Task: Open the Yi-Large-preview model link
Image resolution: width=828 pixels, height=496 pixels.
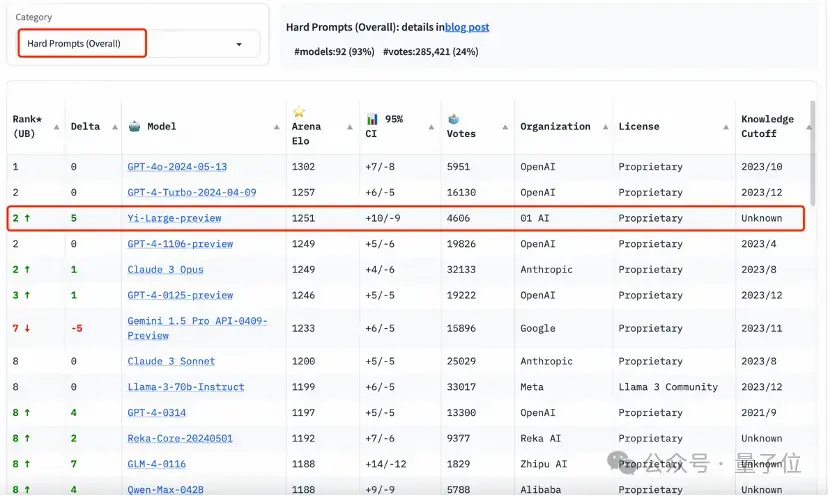Action: click(x=174, y=218)
